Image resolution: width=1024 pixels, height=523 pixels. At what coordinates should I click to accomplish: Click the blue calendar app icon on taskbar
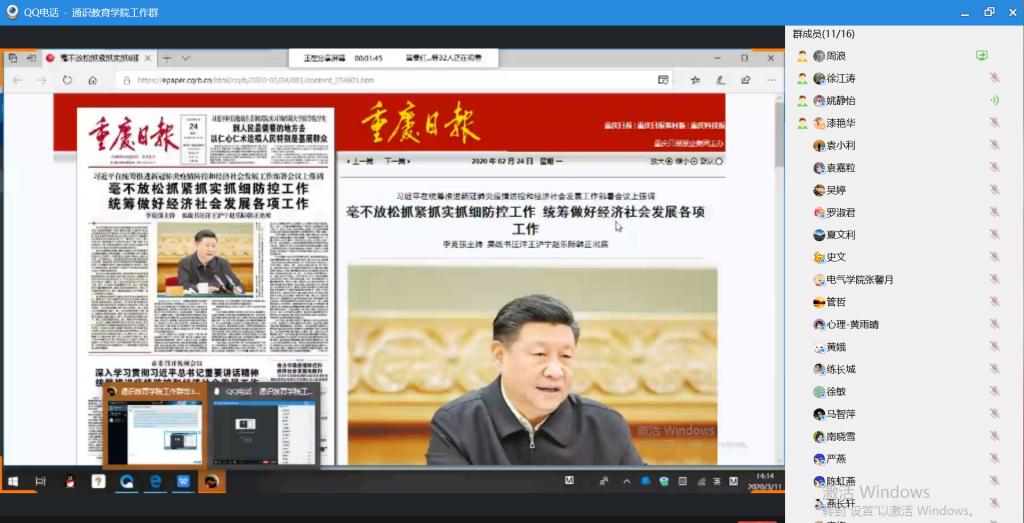[184, 482]
